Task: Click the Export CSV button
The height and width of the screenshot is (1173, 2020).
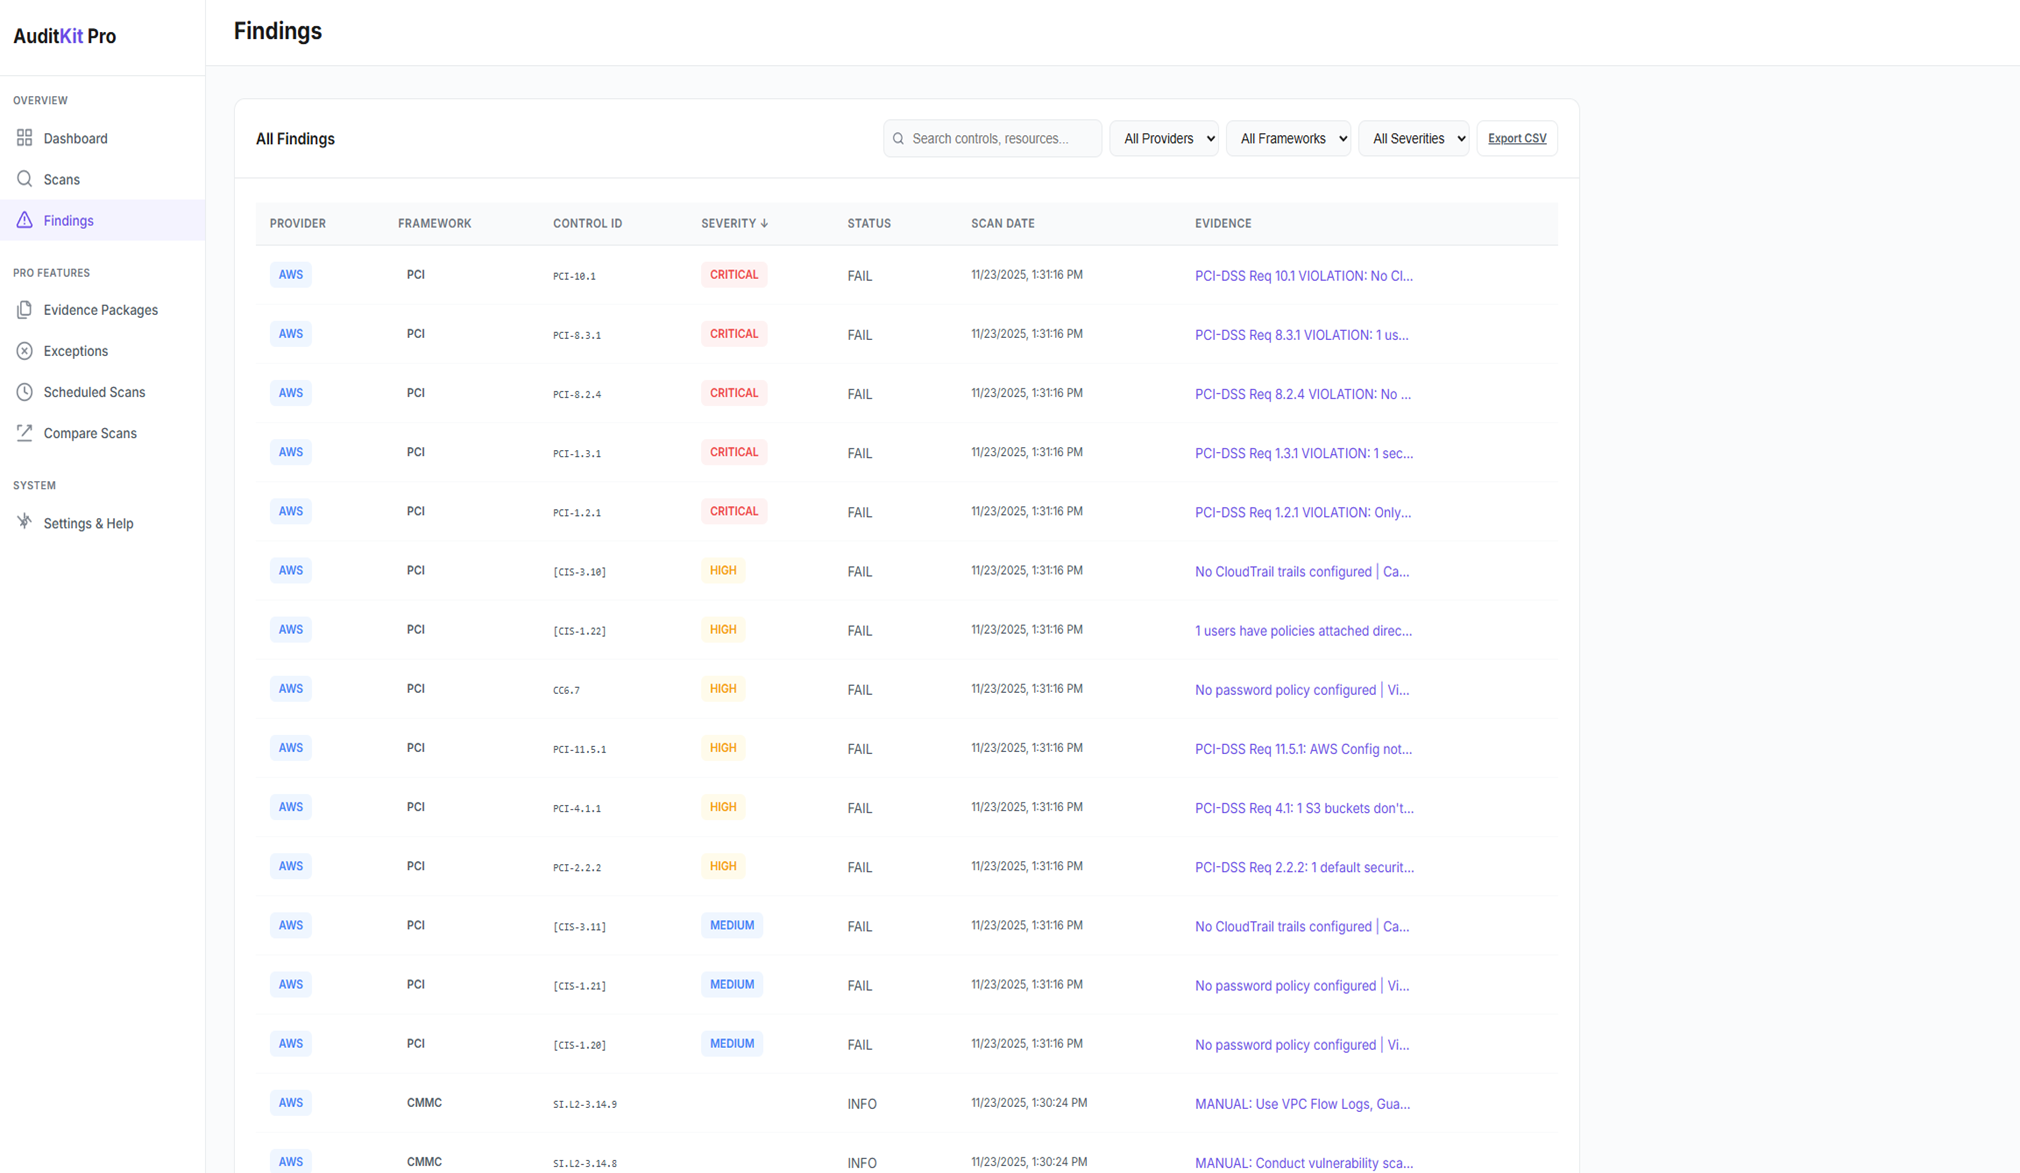Action: (x=1516, y=139)
